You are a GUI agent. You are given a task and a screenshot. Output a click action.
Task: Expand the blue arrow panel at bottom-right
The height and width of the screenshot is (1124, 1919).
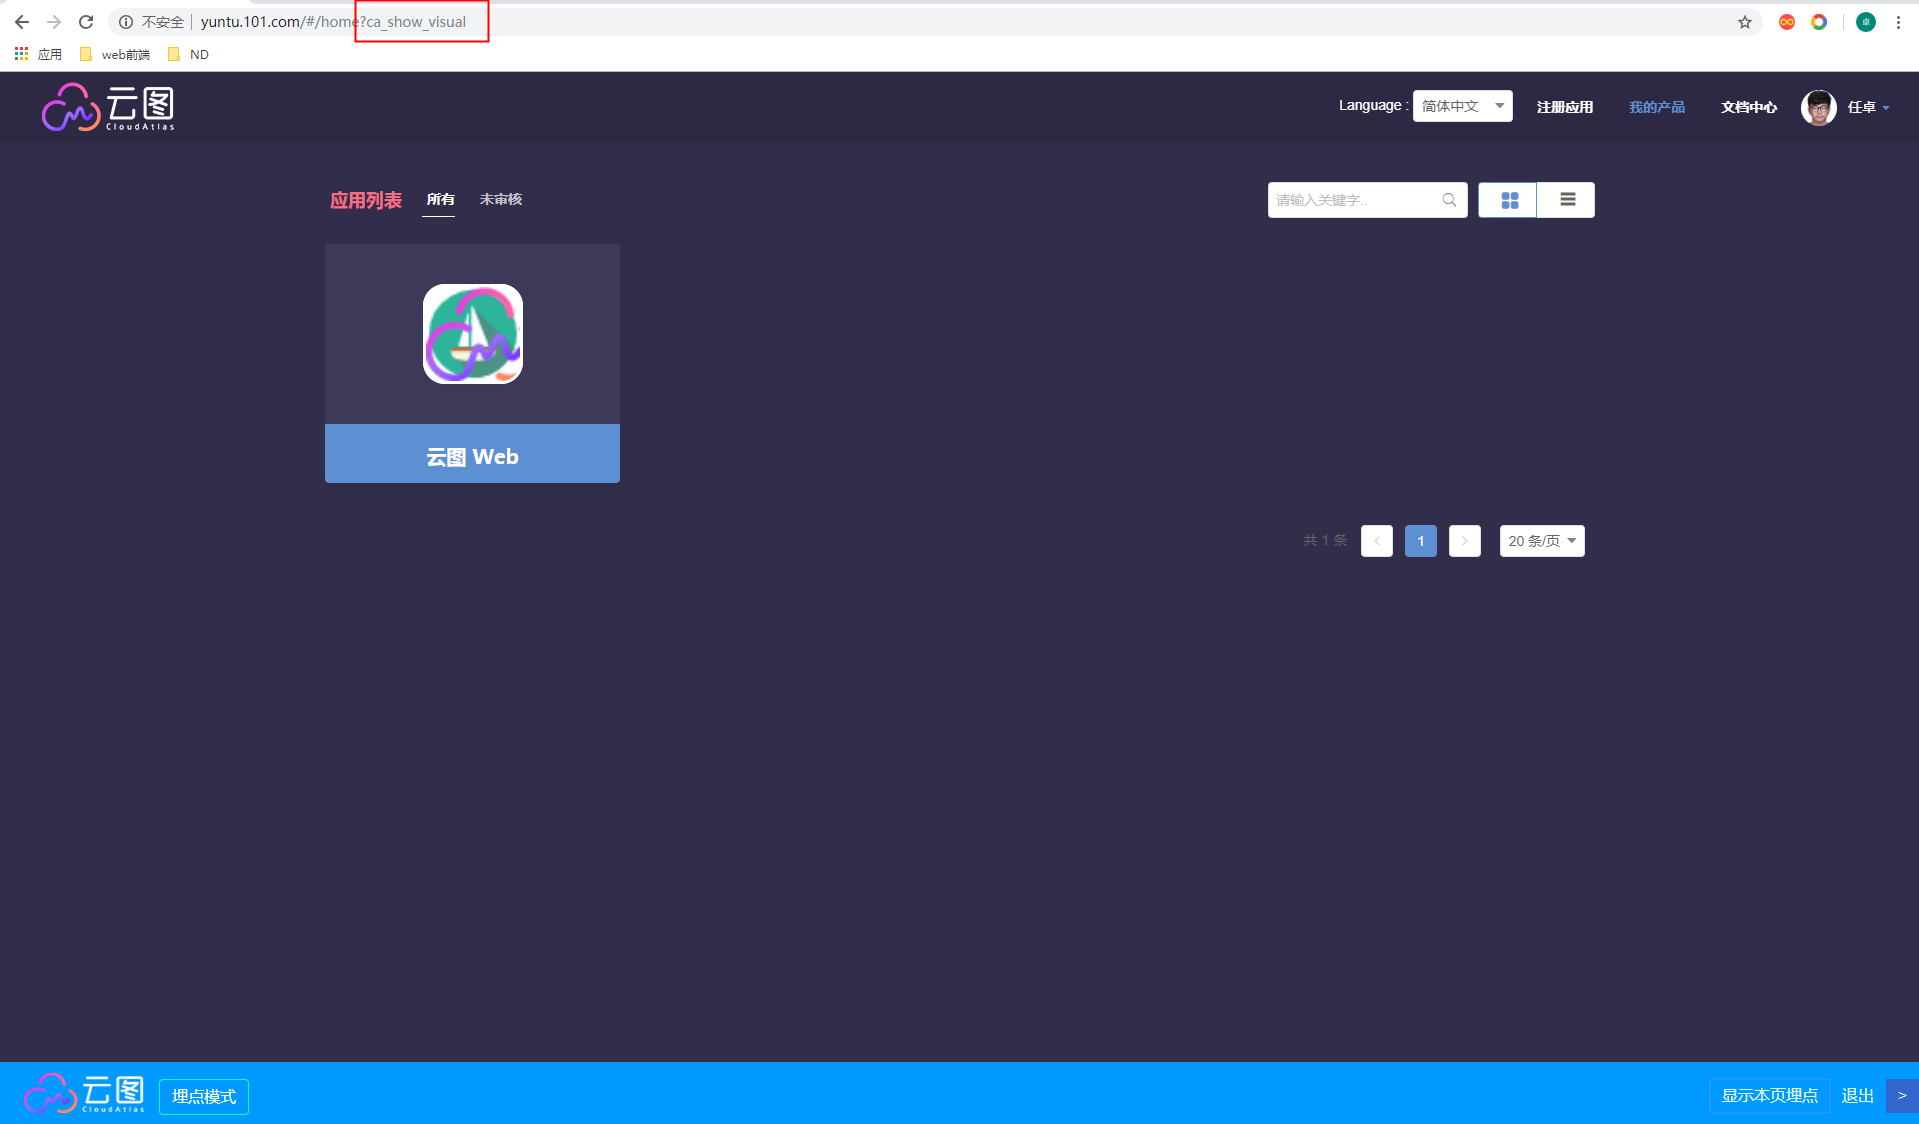click(1901, 1096)
